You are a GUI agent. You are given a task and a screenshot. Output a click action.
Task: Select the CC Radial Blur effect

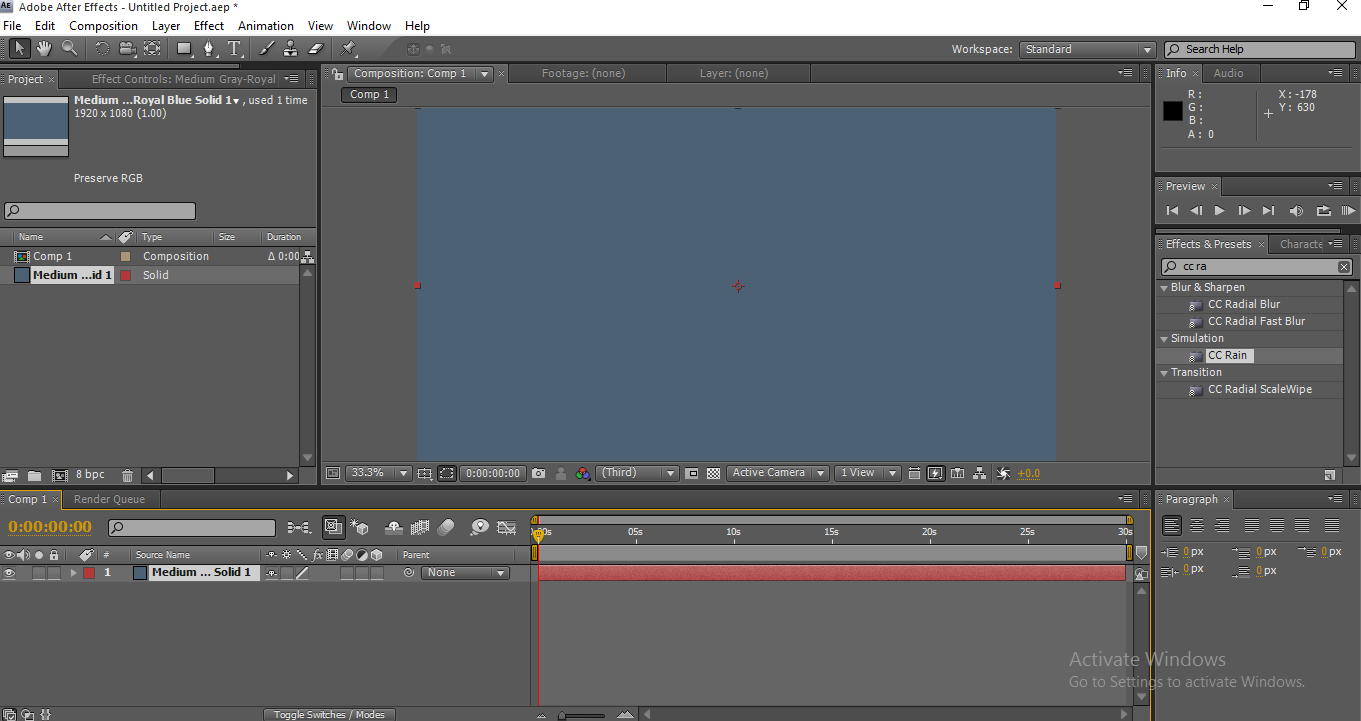click(1243, 304)
